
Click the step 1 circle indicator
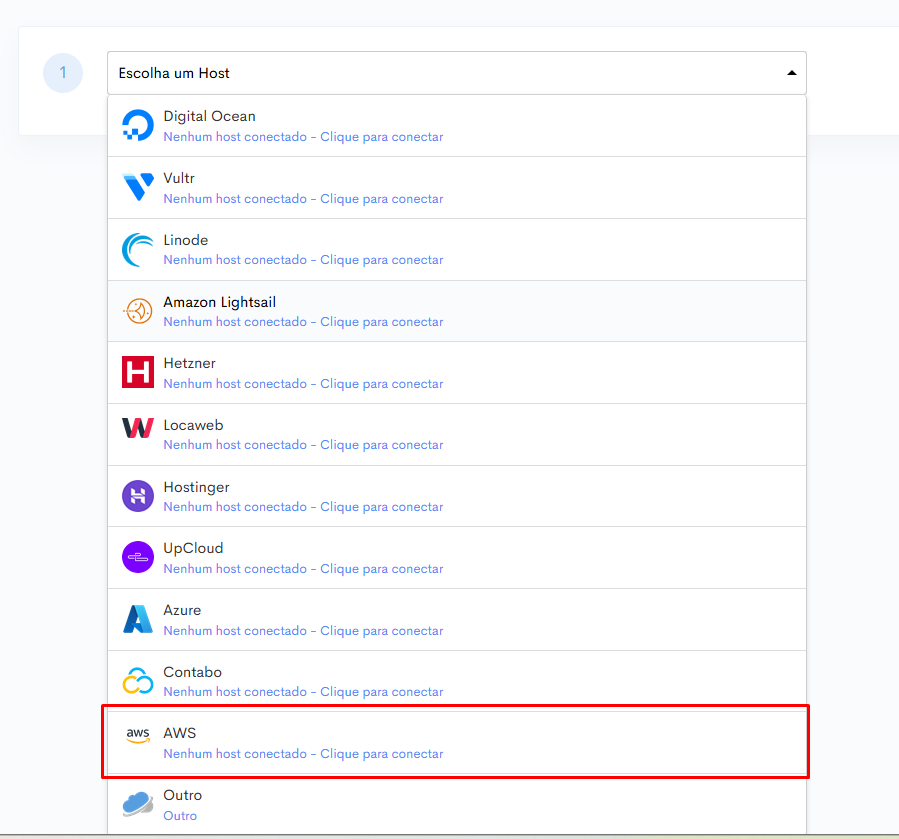click(x=63, y=73)
